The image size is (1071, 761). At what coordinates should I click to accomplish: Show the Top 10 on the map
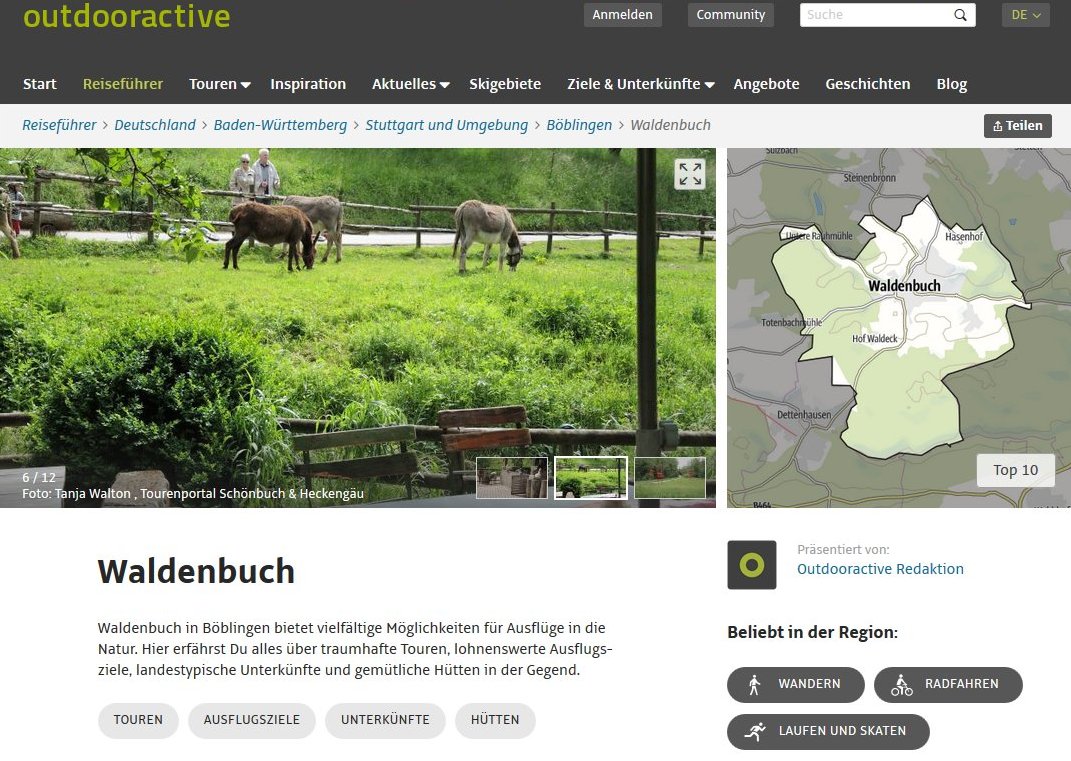click(1015, 470)
